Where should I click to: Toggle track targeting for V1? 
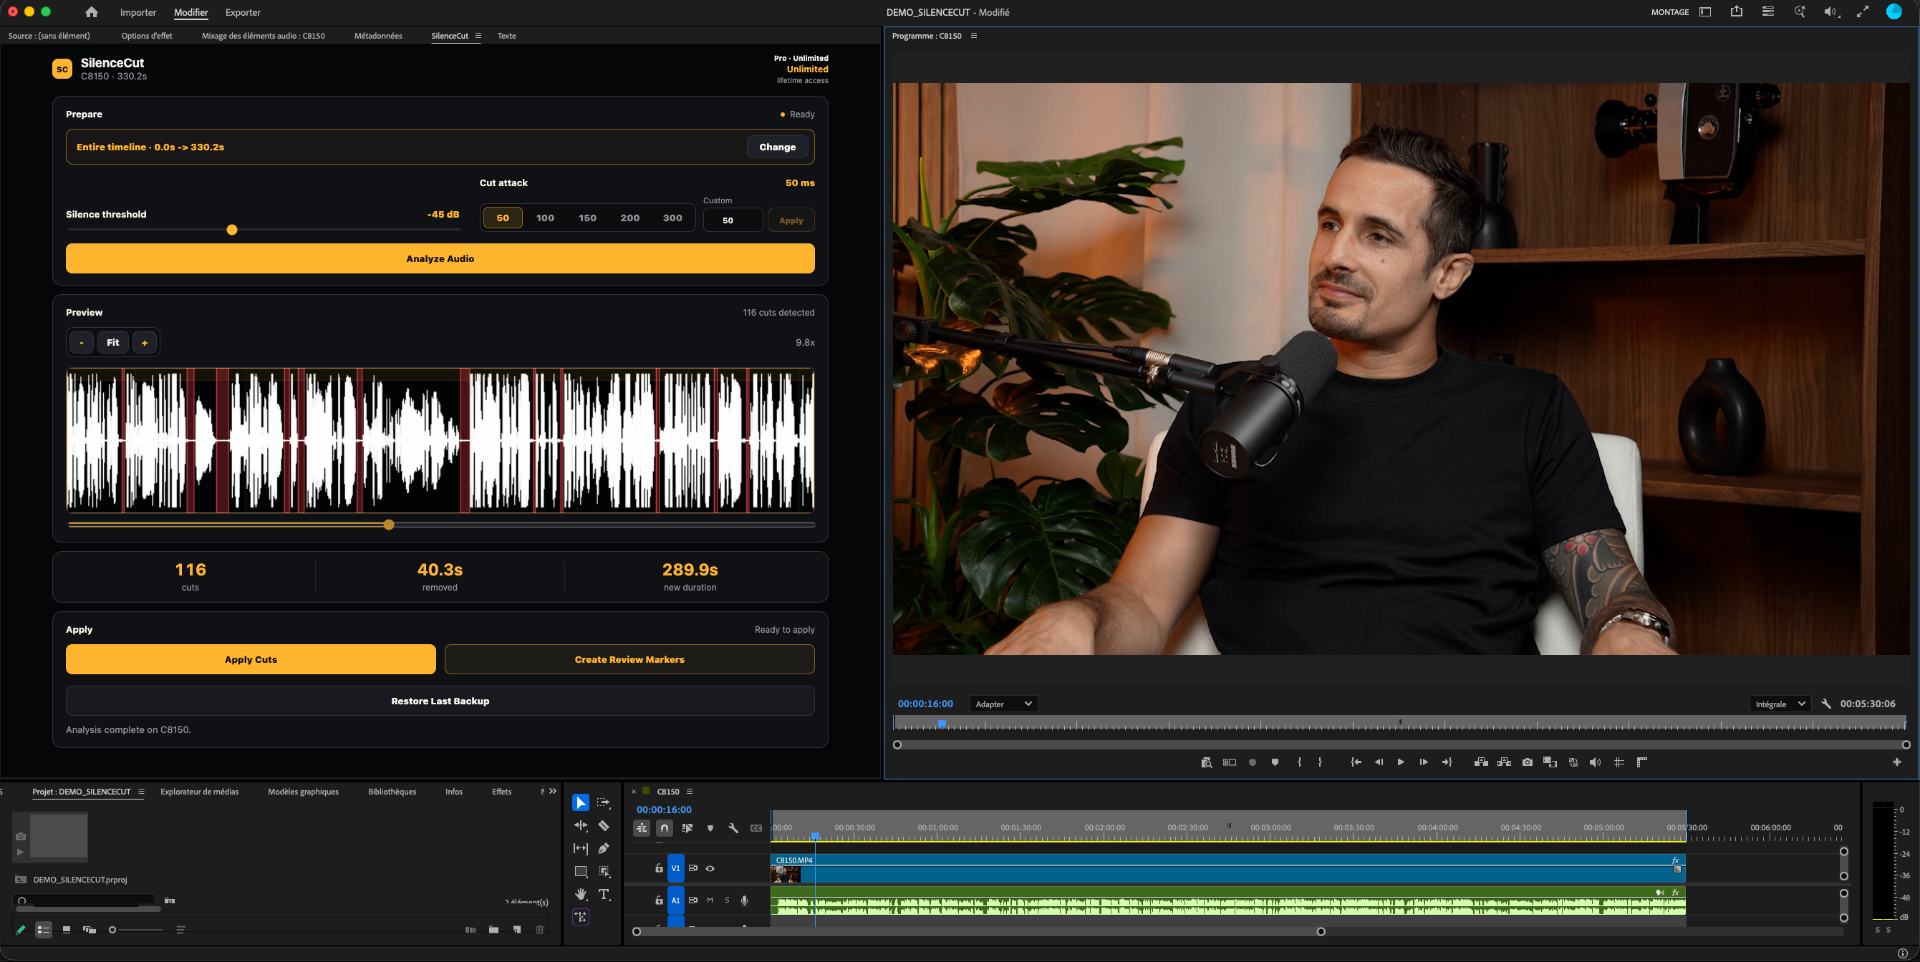point(676,868)
